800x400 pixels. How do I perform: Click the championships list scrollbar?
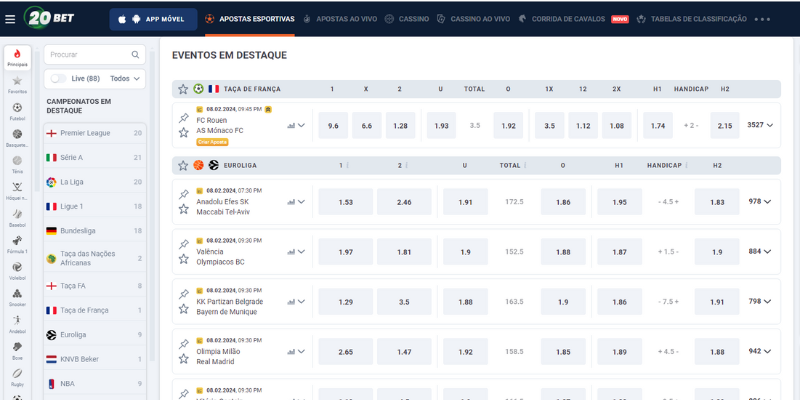pyautogui.click(x=152, y=204)
